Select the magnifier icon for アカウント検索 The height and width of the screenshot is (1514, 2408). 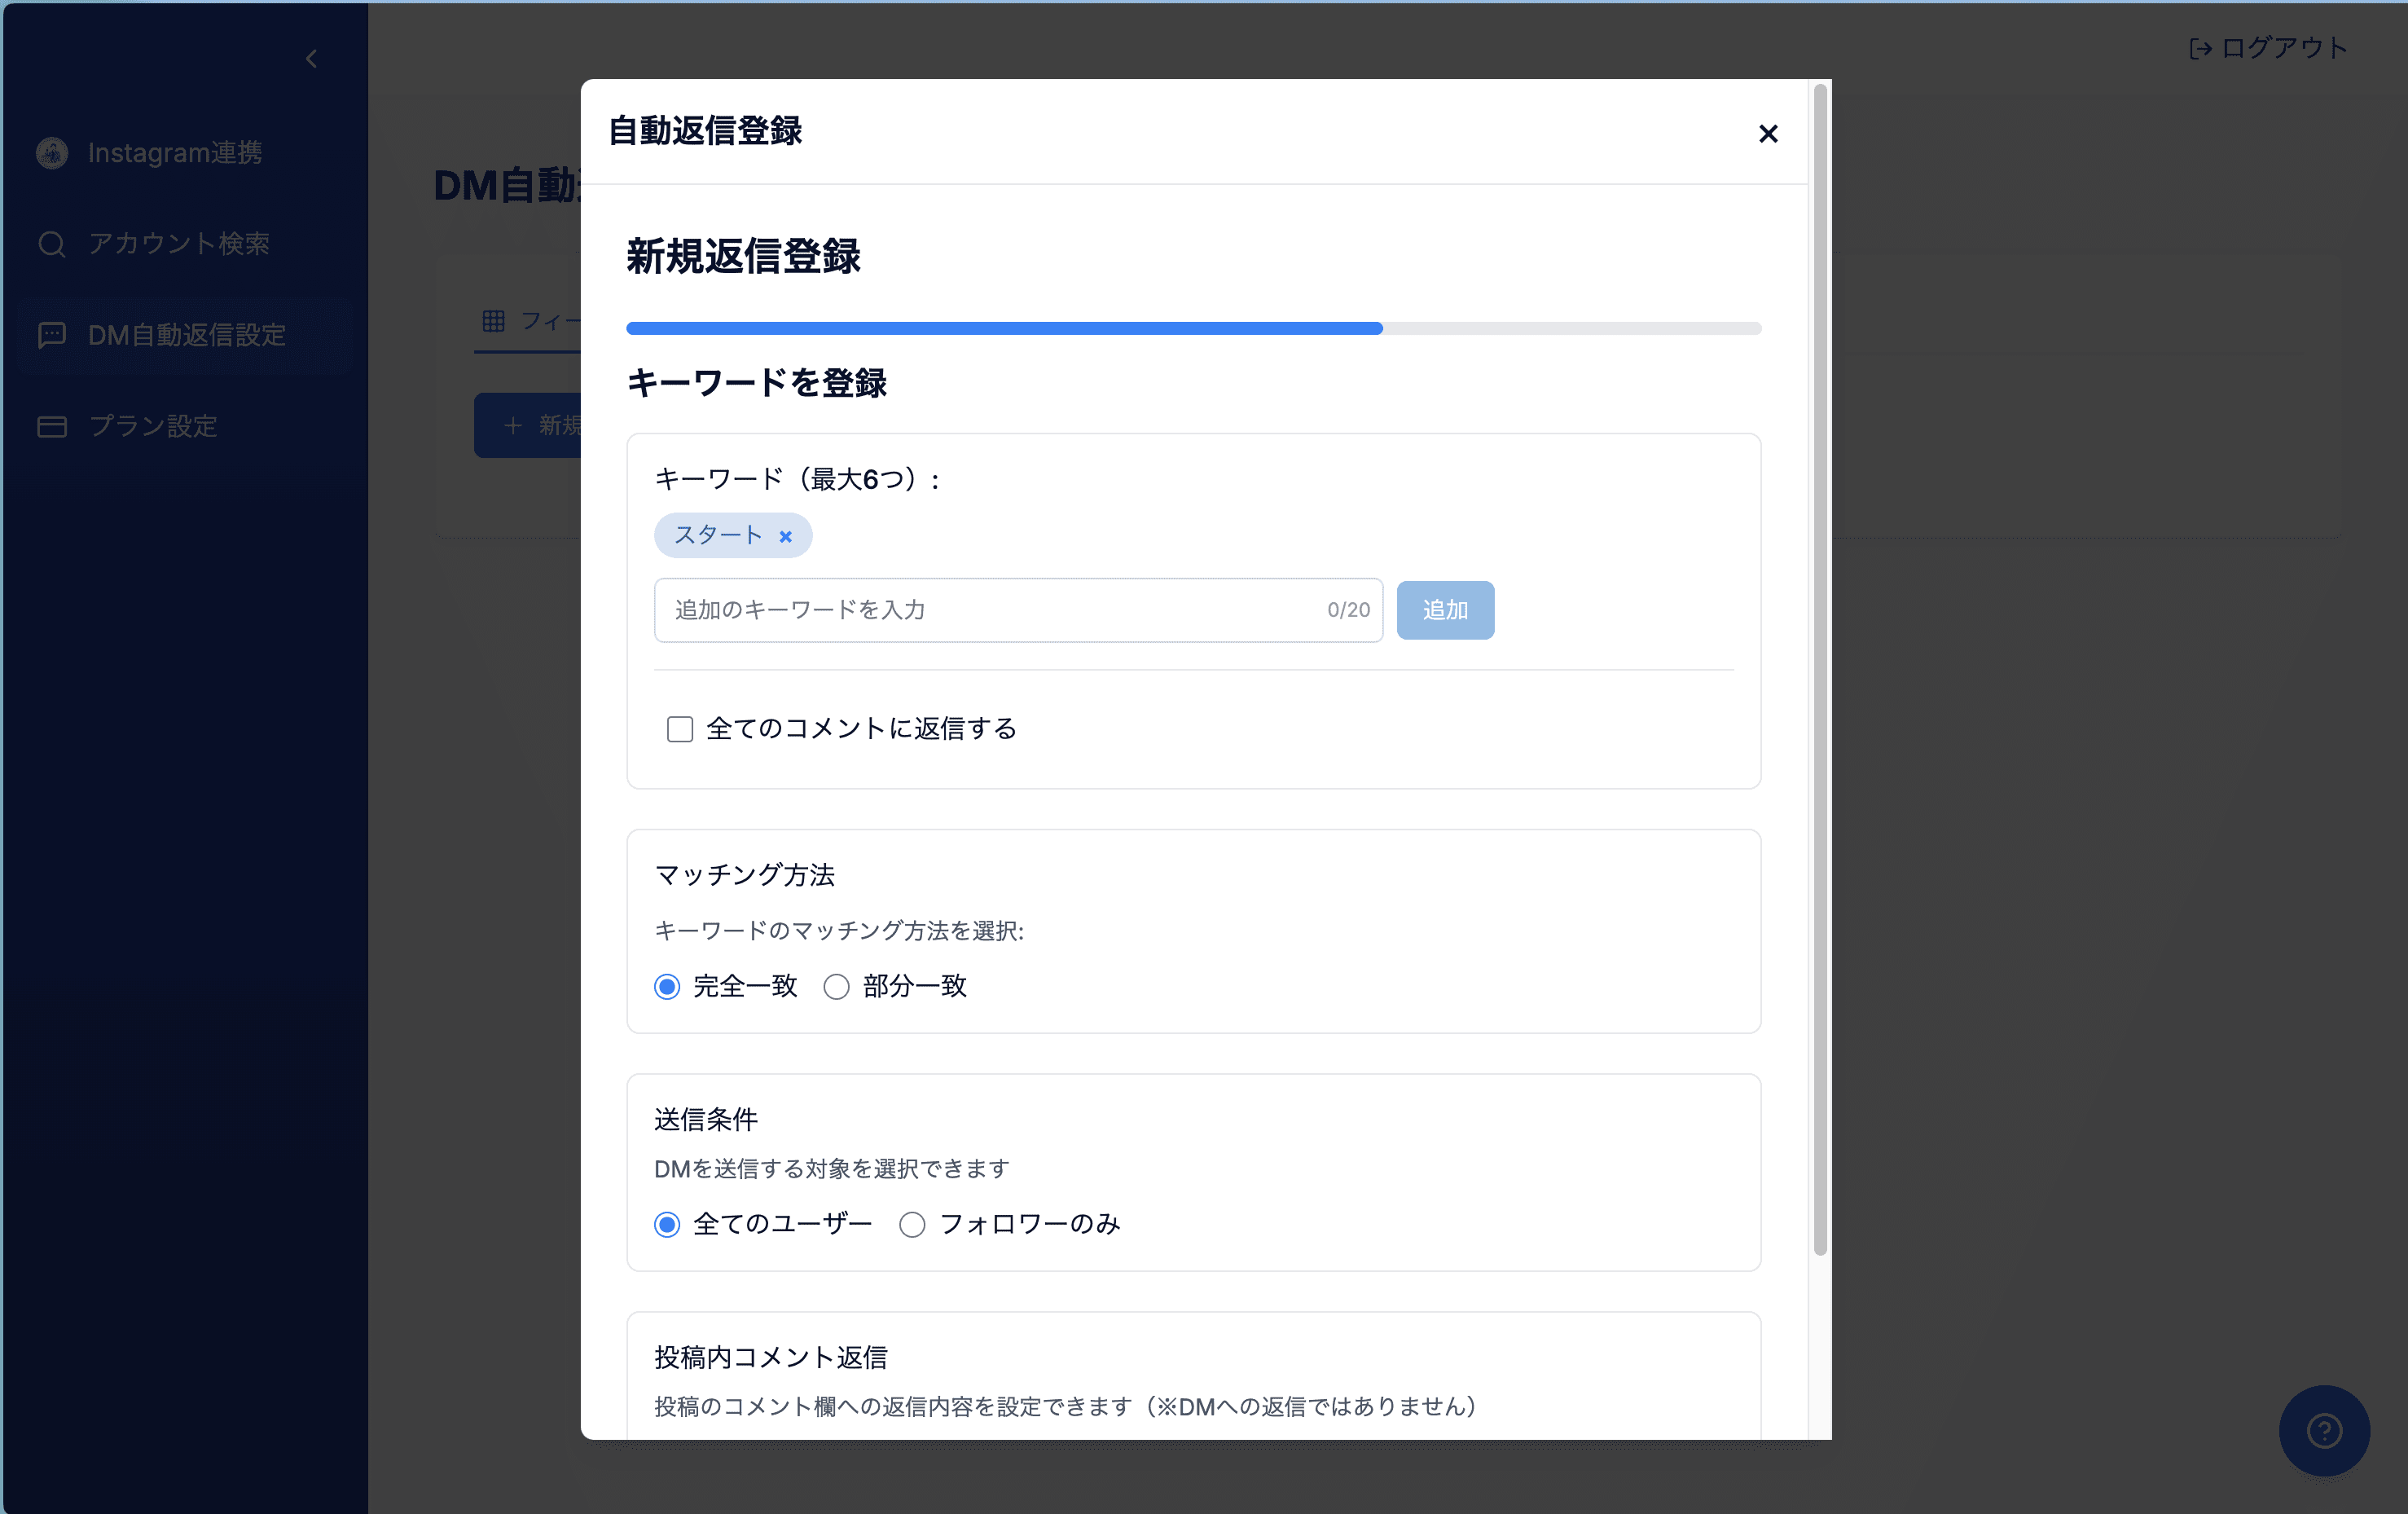[x=51, y=243]
